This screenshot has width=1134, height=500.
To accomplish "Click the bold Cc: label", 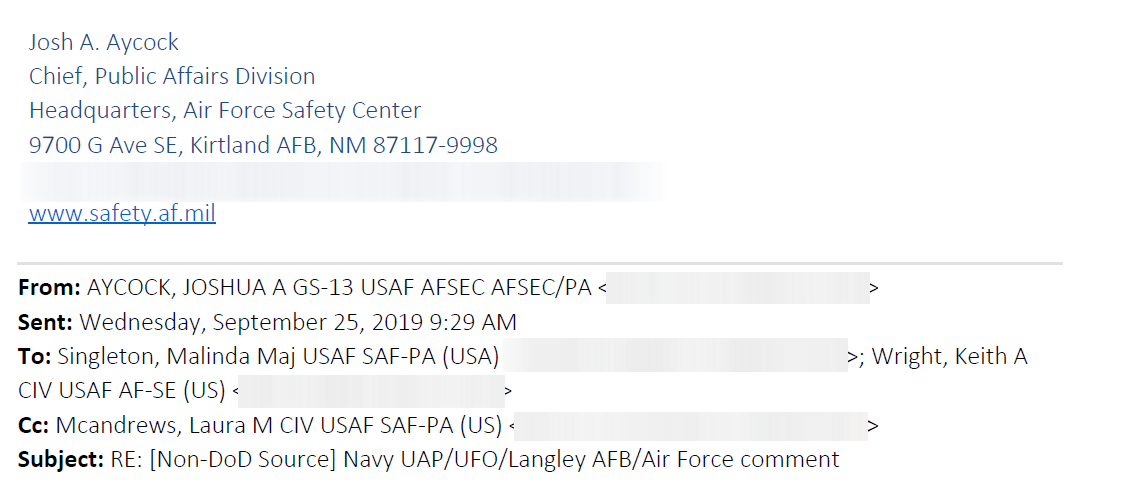I will (x=34, y=425).
